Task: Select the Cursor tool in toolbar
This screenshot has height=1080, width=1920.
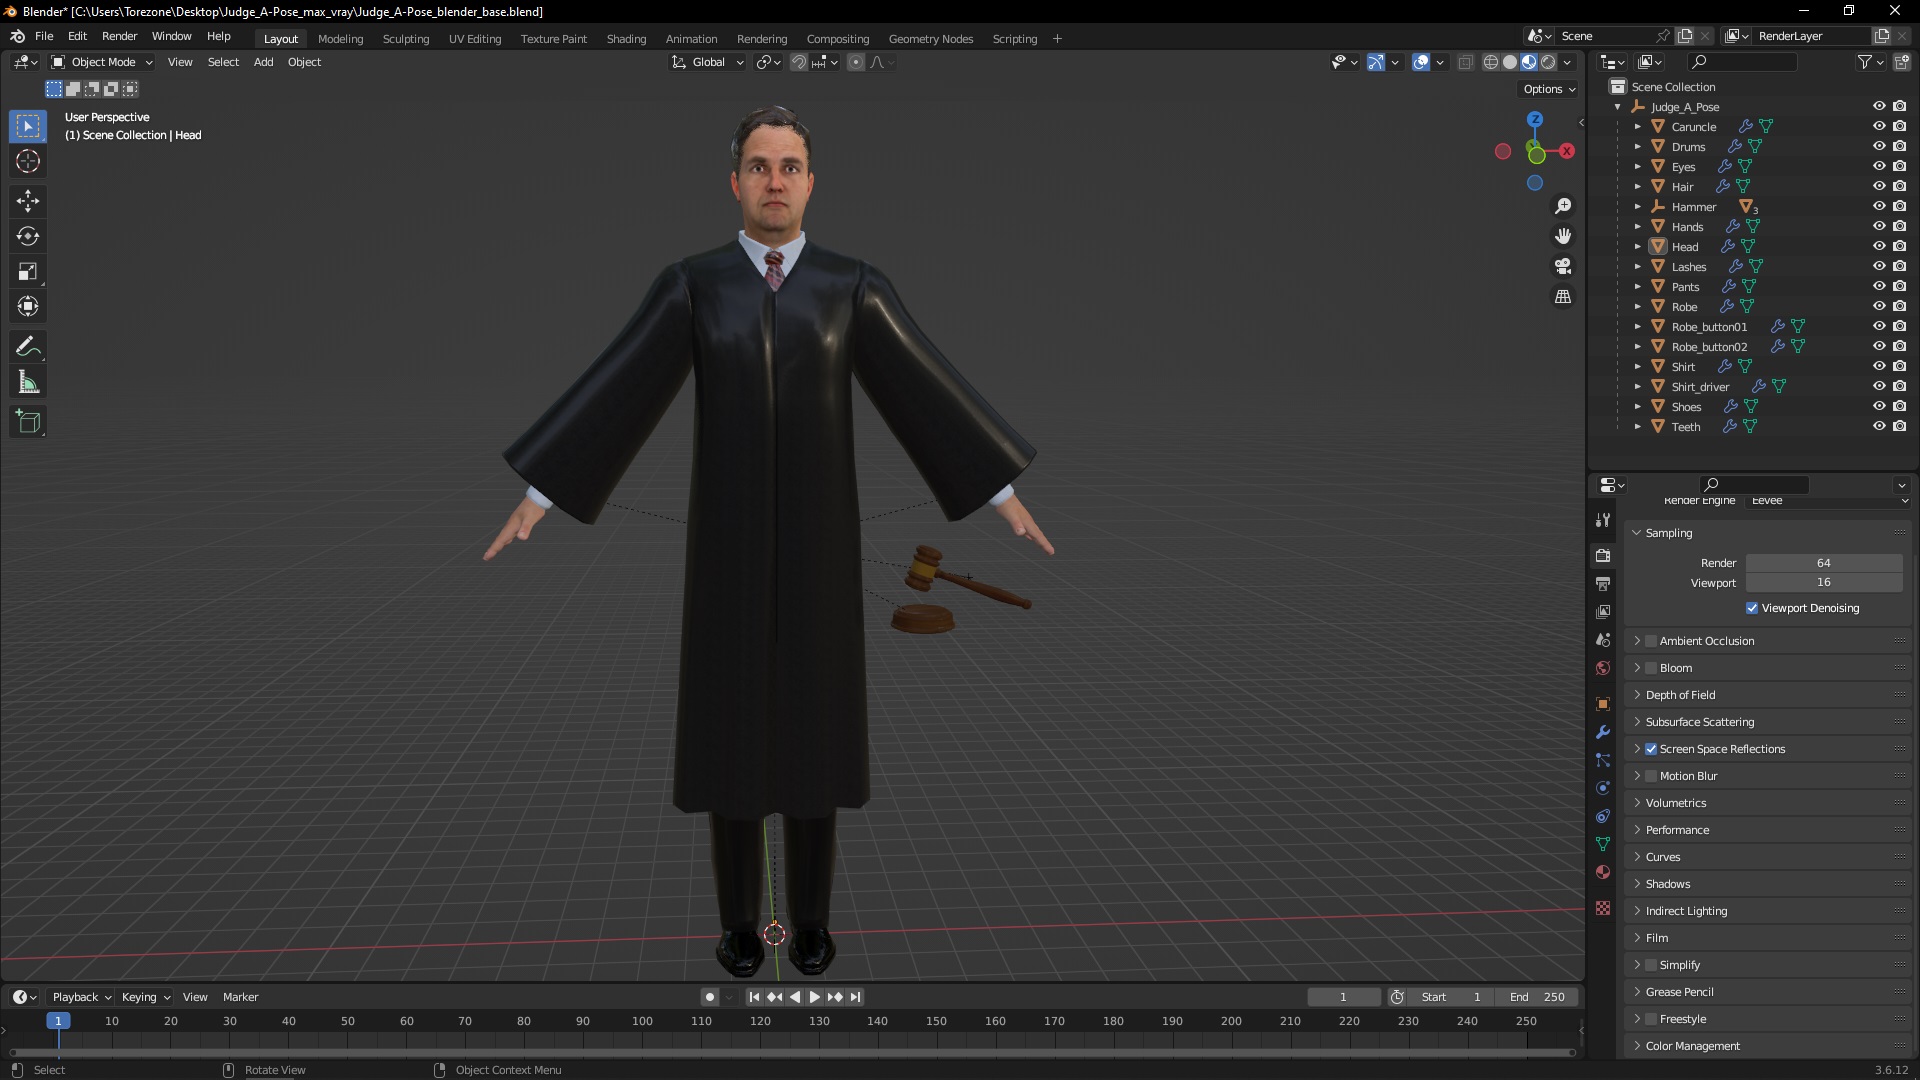Action: (x=28, y=161)
